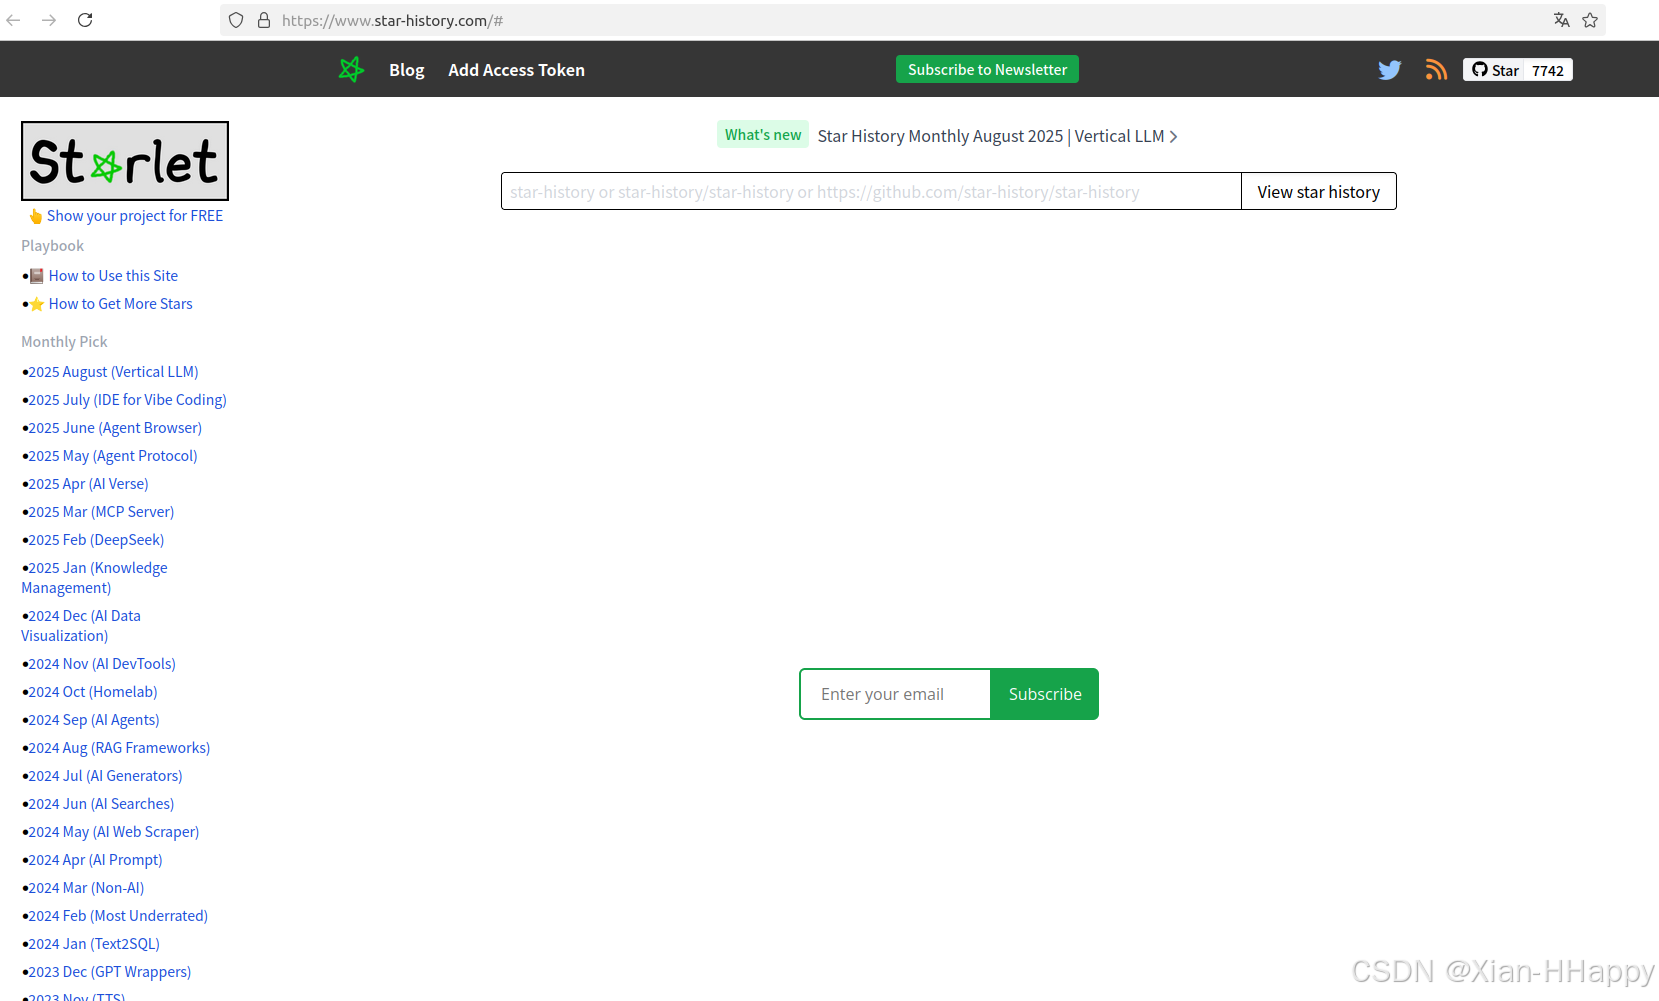Viewport: 1659px width, 1001px height.
Task: Go back with browser back arrow
Action: (x=14, y=20)
